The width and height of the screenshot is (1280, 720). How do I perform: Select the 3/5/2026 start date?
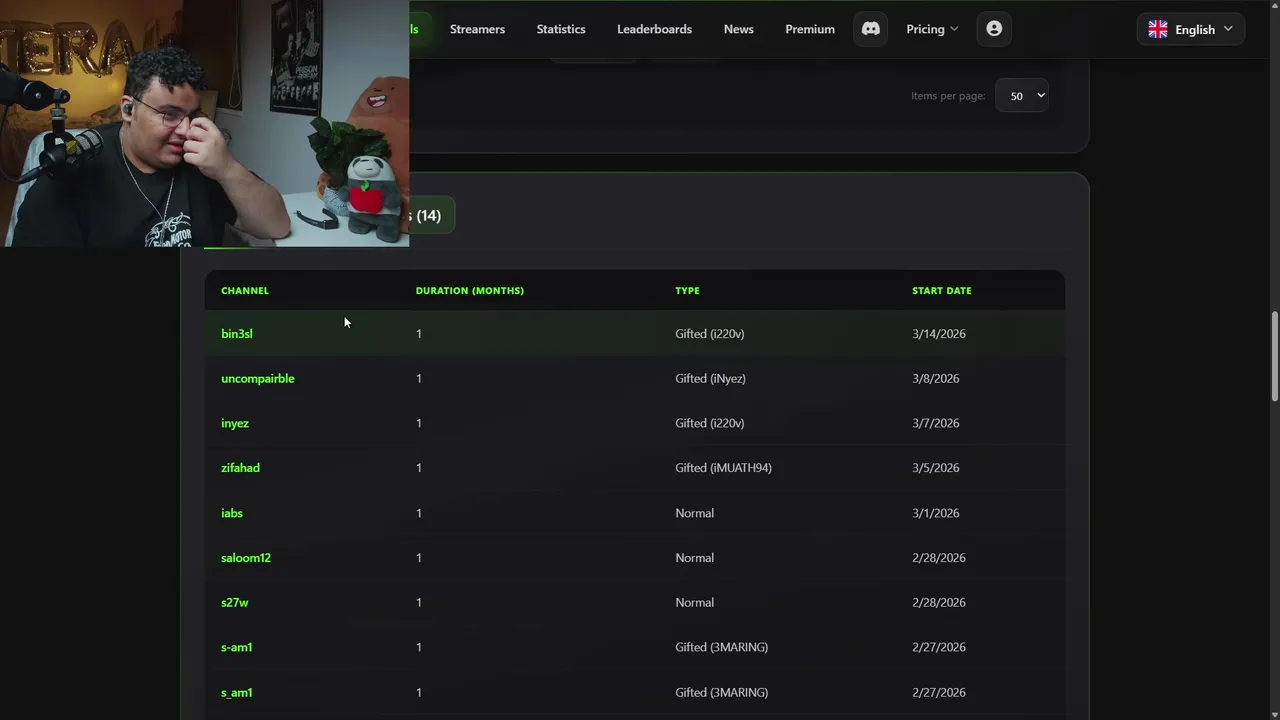[936, 468]
